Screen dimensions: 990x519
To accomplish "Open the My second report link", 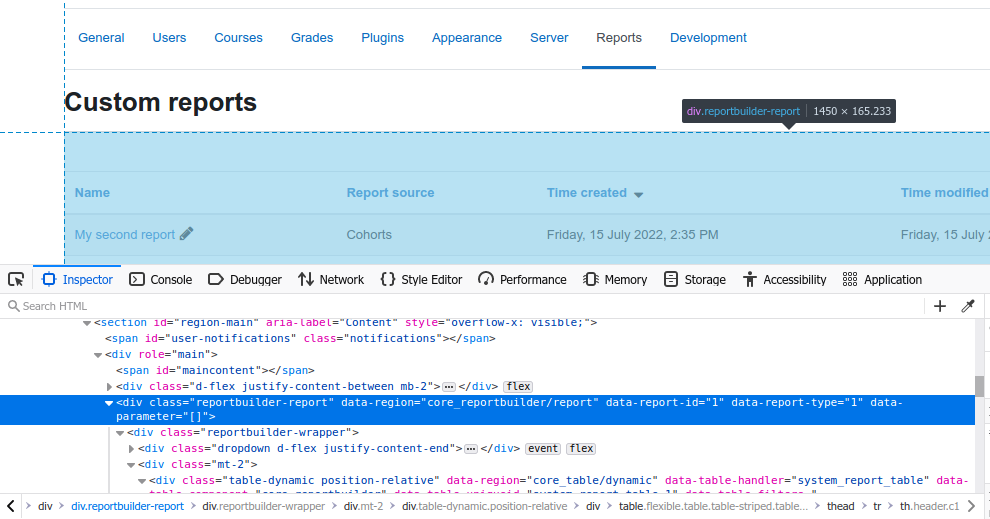I will coord(124,235).
